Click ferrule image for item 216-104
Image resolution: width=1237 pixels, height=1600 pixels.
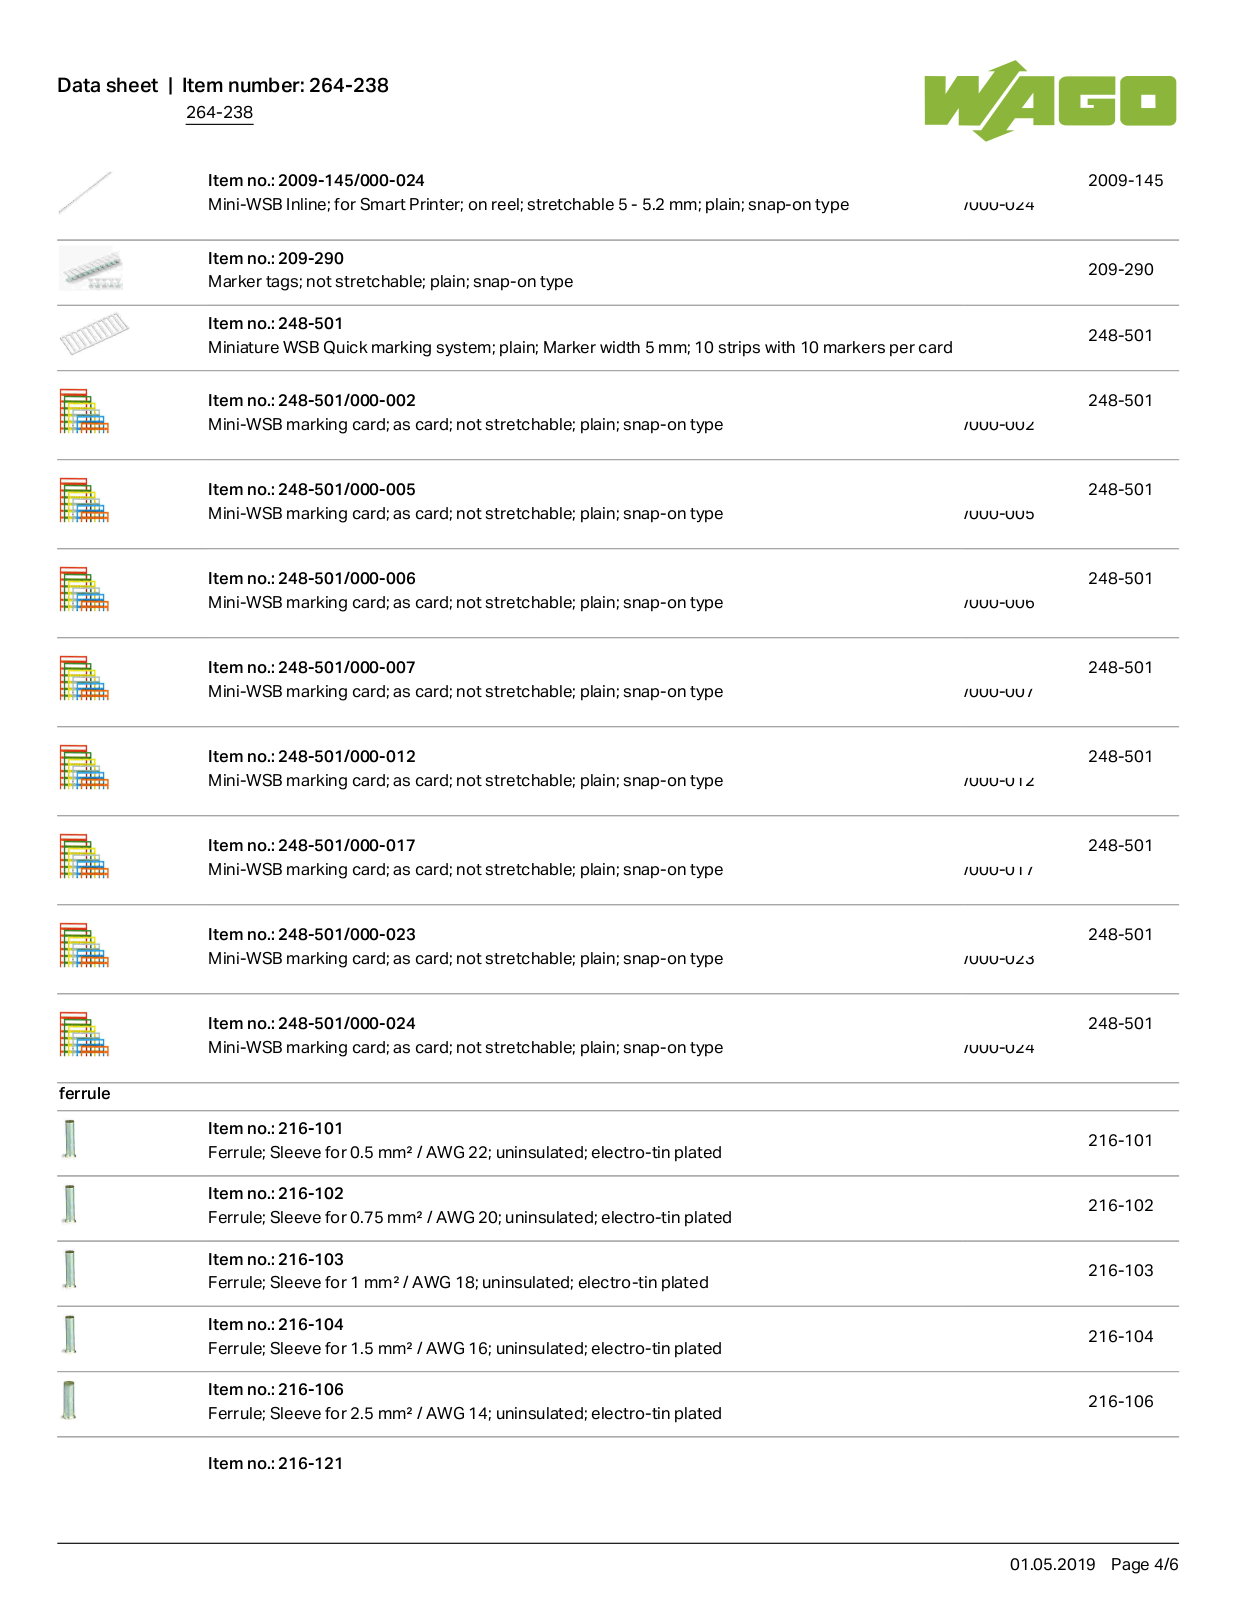(x=69, y=1335)
